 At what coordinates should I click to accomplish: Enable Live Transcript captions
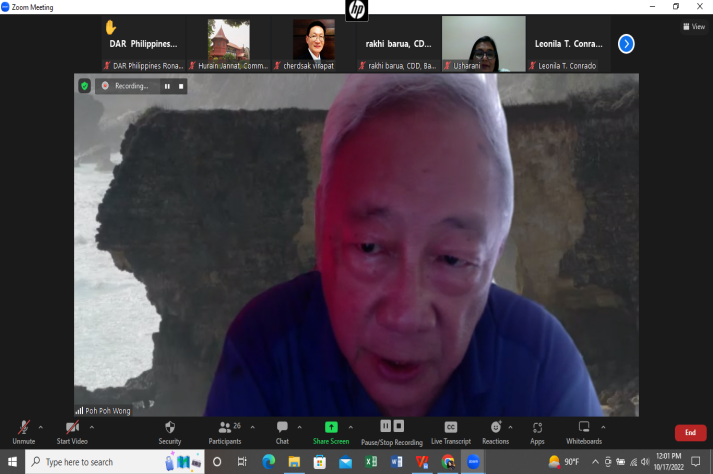click(x=450, y=428)
